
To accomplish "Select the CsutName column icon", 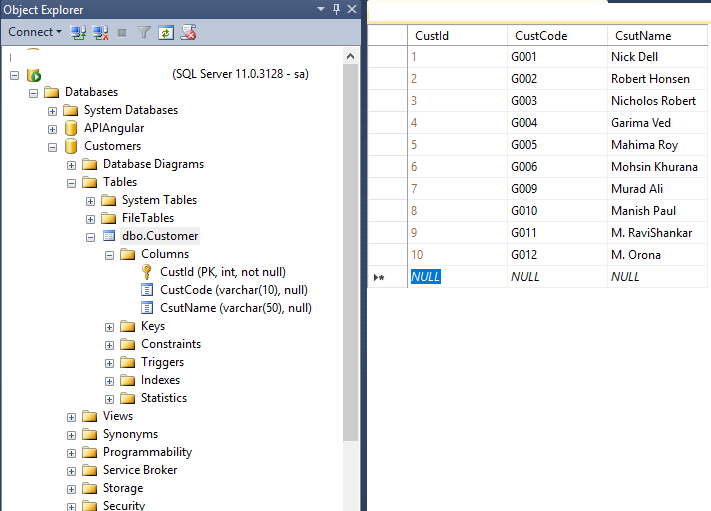I will (x=147, y=308).
